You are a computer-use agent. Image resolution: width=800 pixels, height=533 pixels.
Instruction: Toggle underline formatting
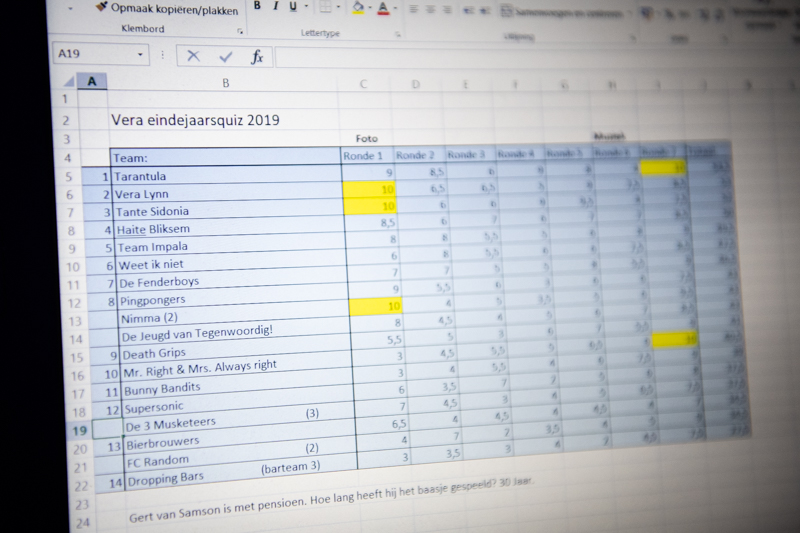pos(293,6)
